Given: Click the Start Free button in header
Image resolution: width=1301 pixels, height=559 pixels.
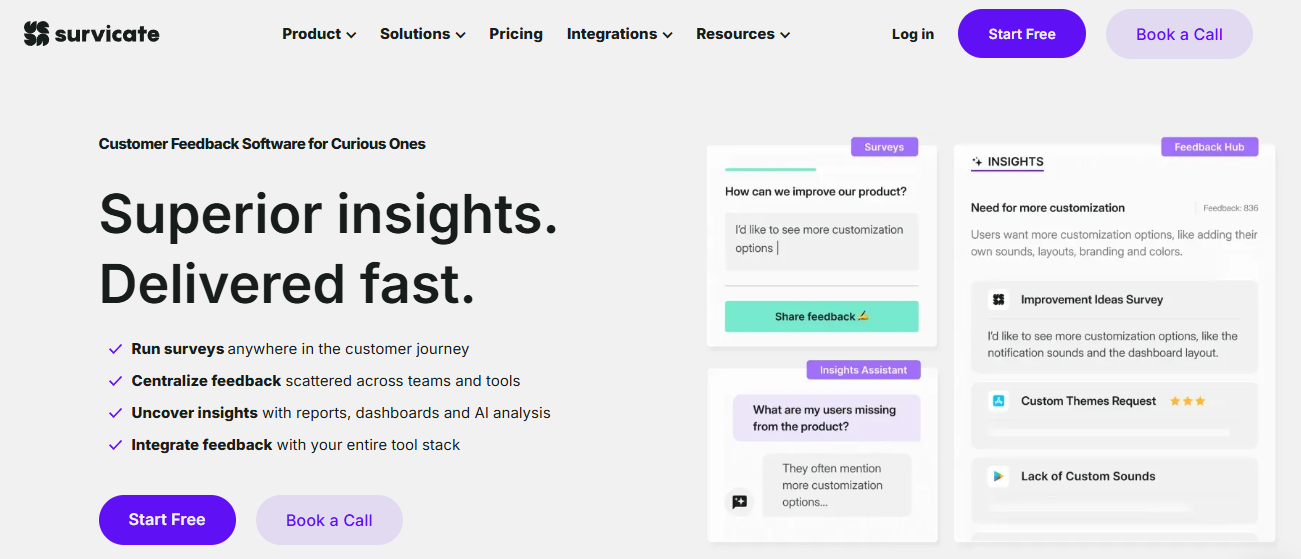Looking at the screenshot, I should pyautogui.click(x=1022, y=34).
